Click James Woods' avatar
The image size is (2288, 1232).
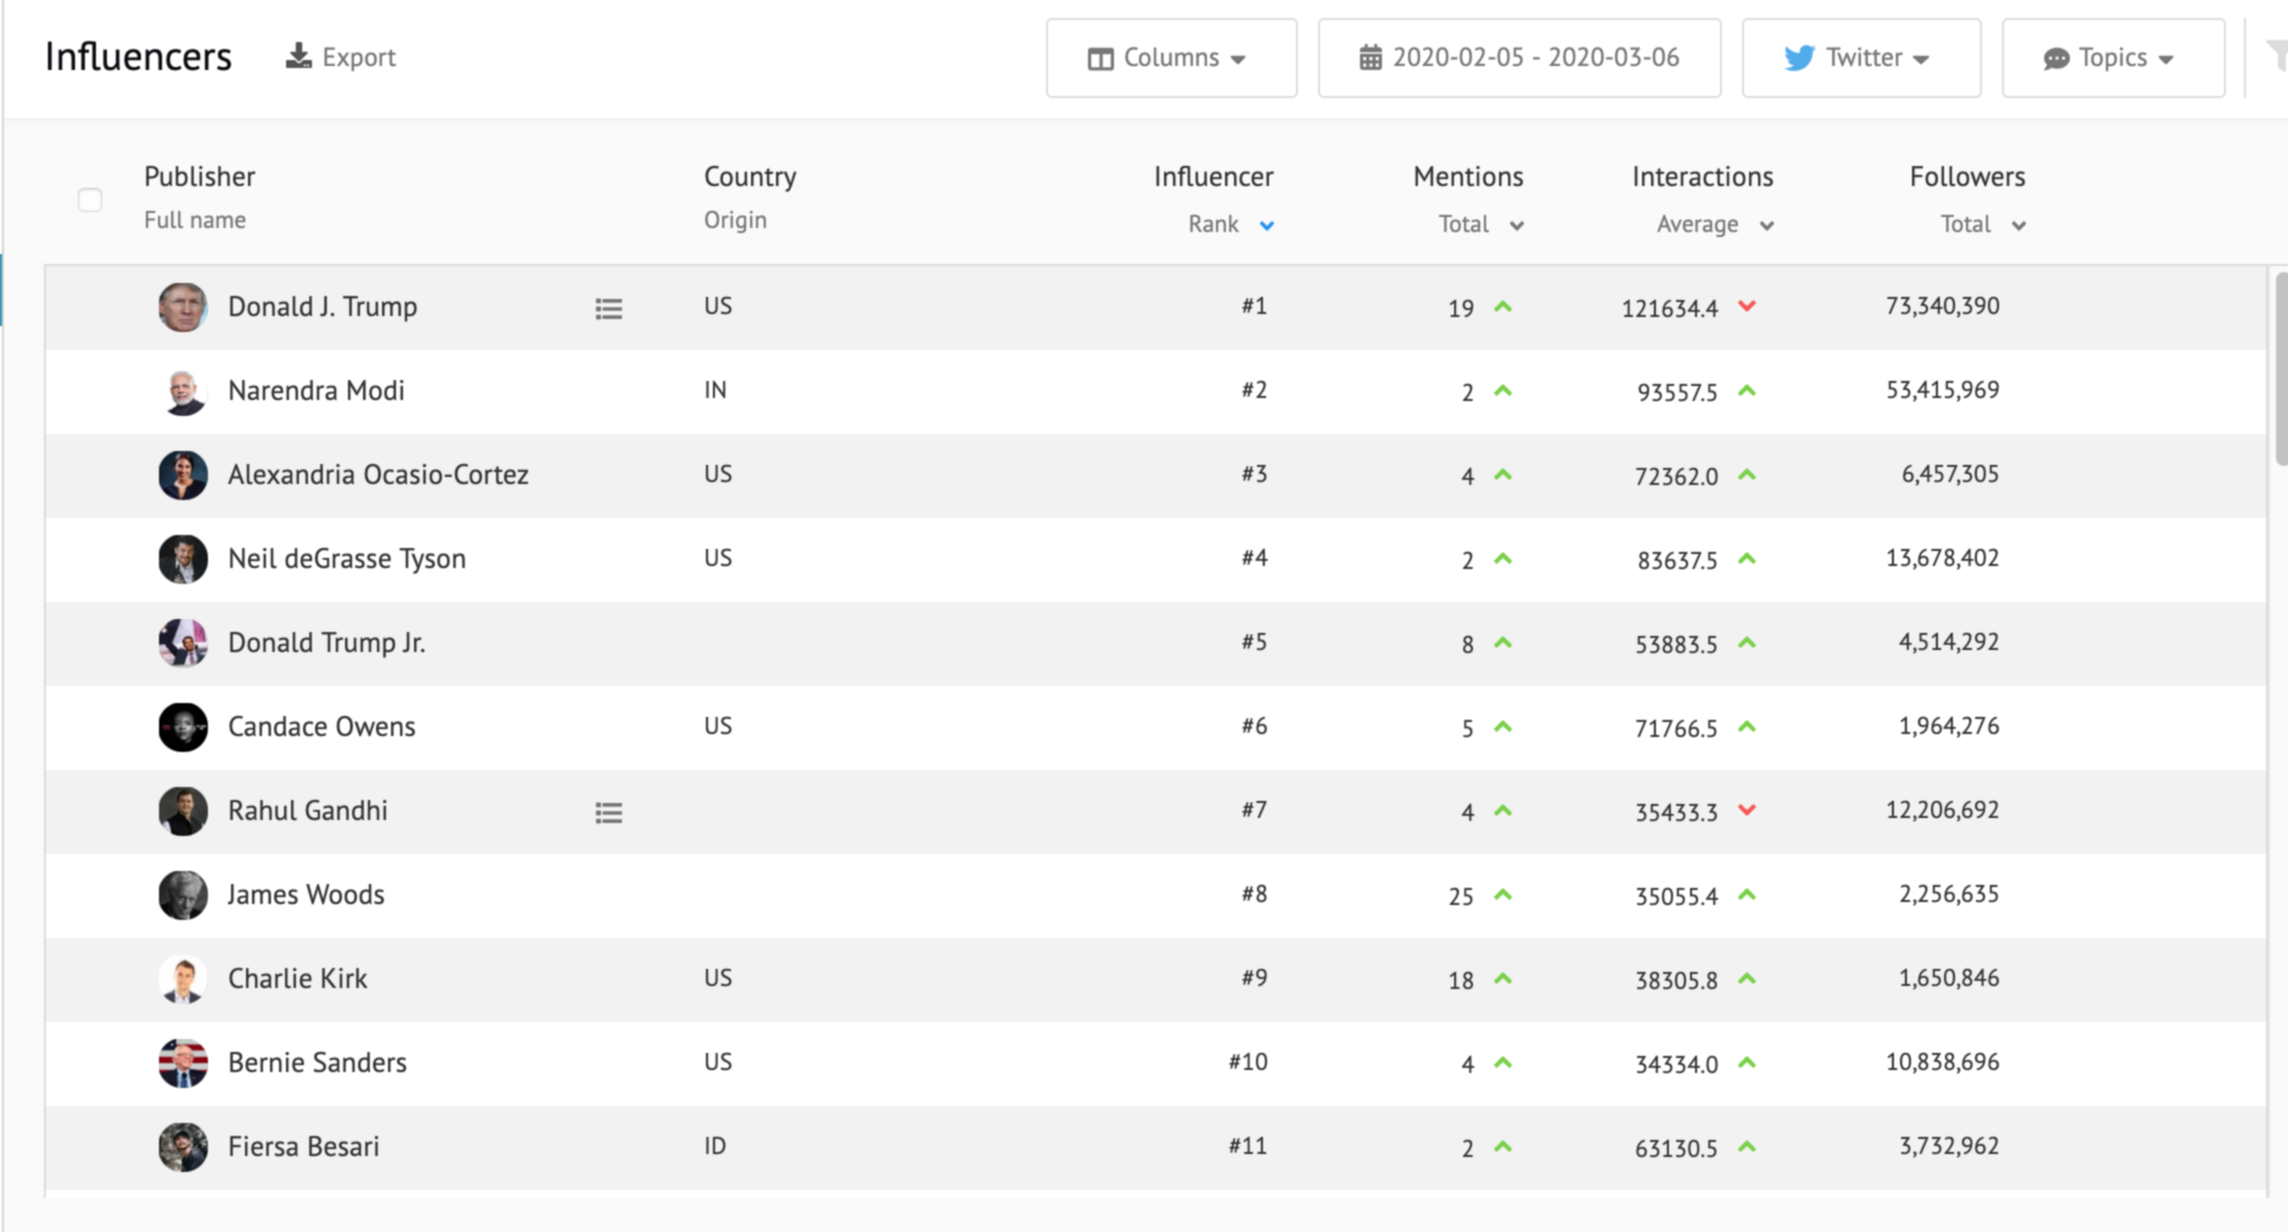pos(183,895)
